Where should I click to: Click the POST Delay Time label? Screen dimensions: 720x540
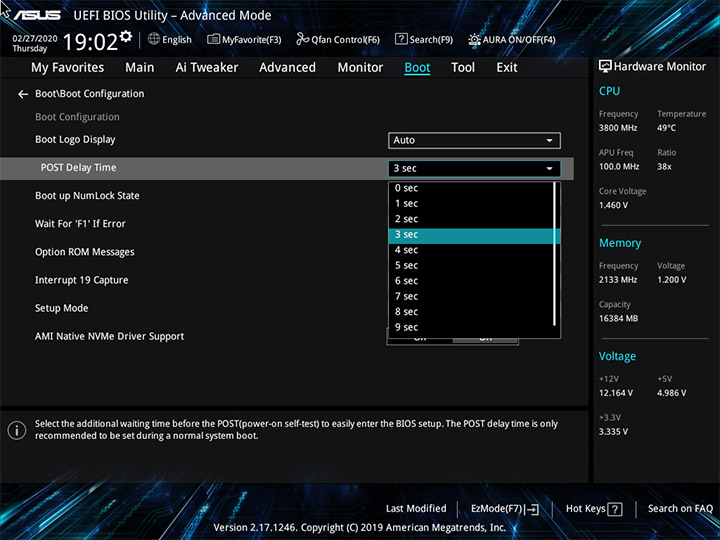pos(79,168)
